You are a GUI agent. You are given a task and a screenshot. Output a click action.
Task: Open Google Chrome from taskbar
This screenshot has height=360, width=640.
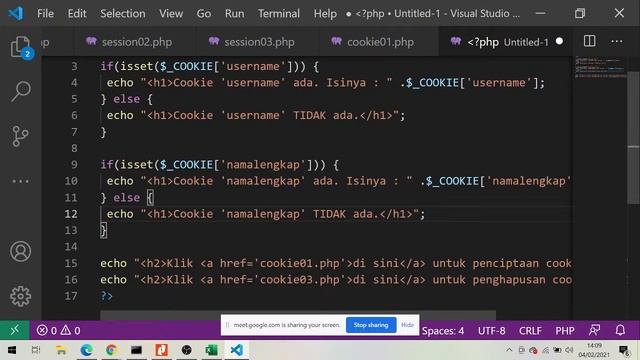(x=111, y=350)
